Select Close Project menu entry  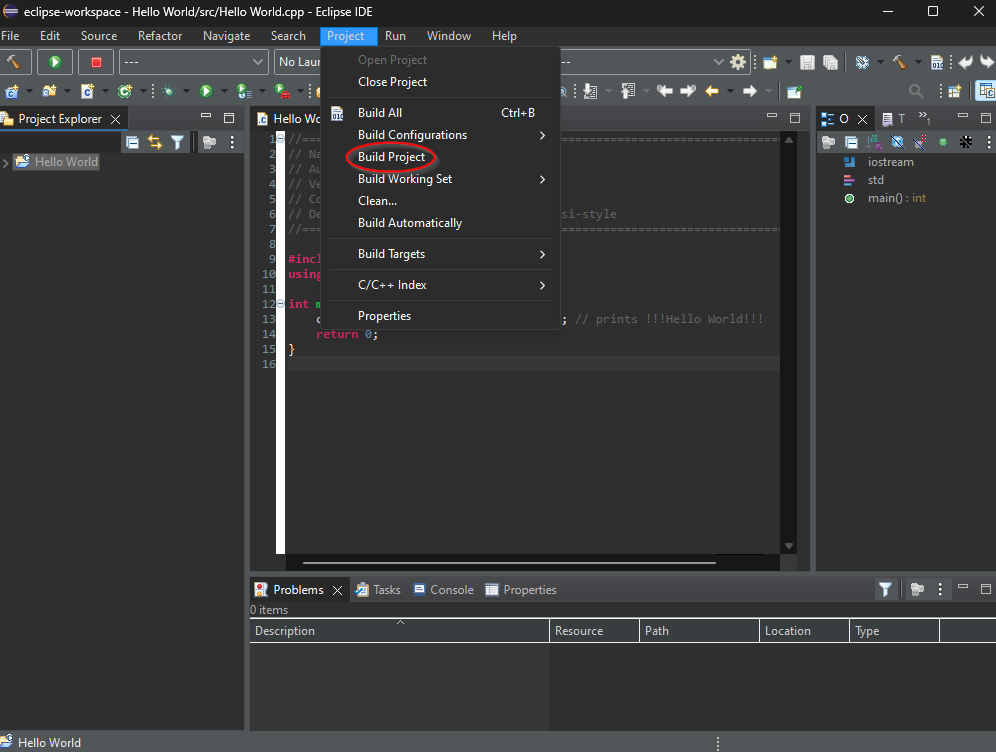click(440, 82)
